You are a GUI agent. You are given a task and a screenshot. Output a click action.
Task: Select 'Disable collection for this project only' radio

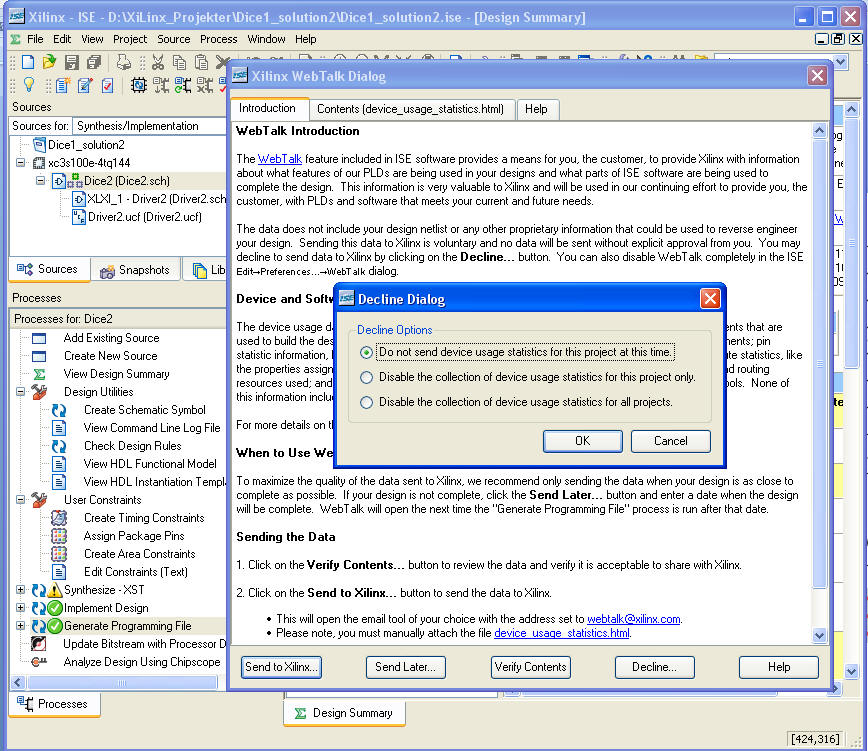pyautogui.click(x=366, y=377)
